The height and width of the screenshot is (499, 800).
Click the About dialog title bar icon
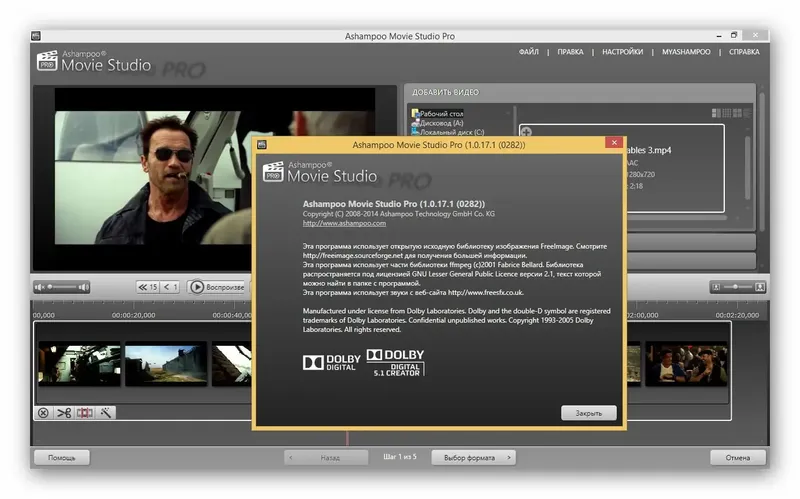coord(262,145)
